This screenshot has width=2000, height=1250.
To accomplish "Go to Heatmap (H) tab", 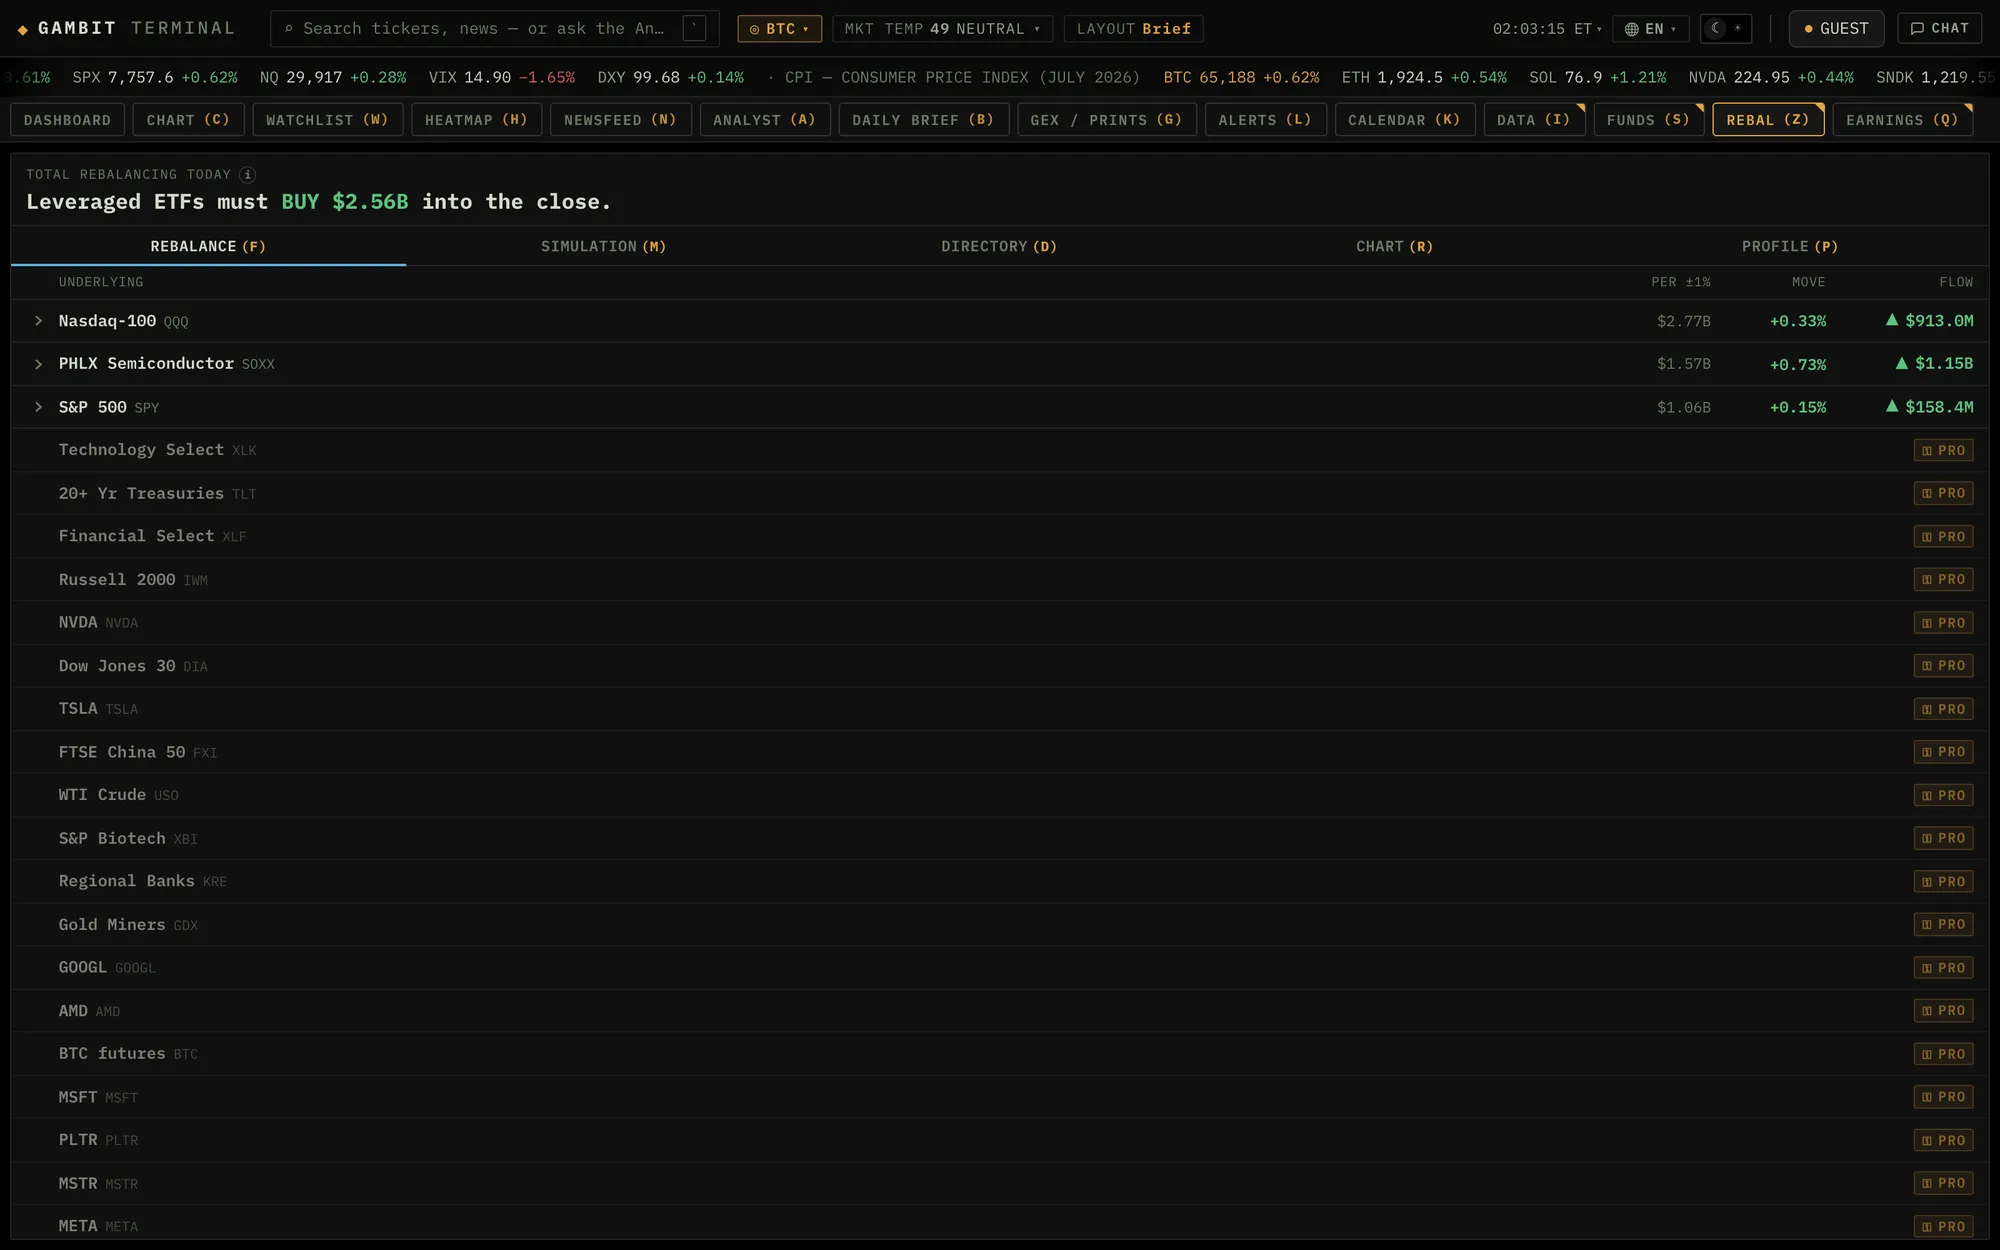I will (476, 120).
